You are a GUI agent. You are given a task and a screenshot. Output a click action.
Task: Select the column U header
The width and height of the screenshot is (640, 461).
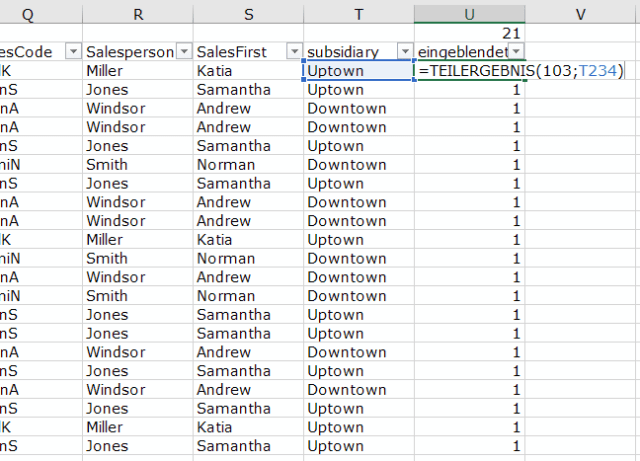[x=470, y=11]
